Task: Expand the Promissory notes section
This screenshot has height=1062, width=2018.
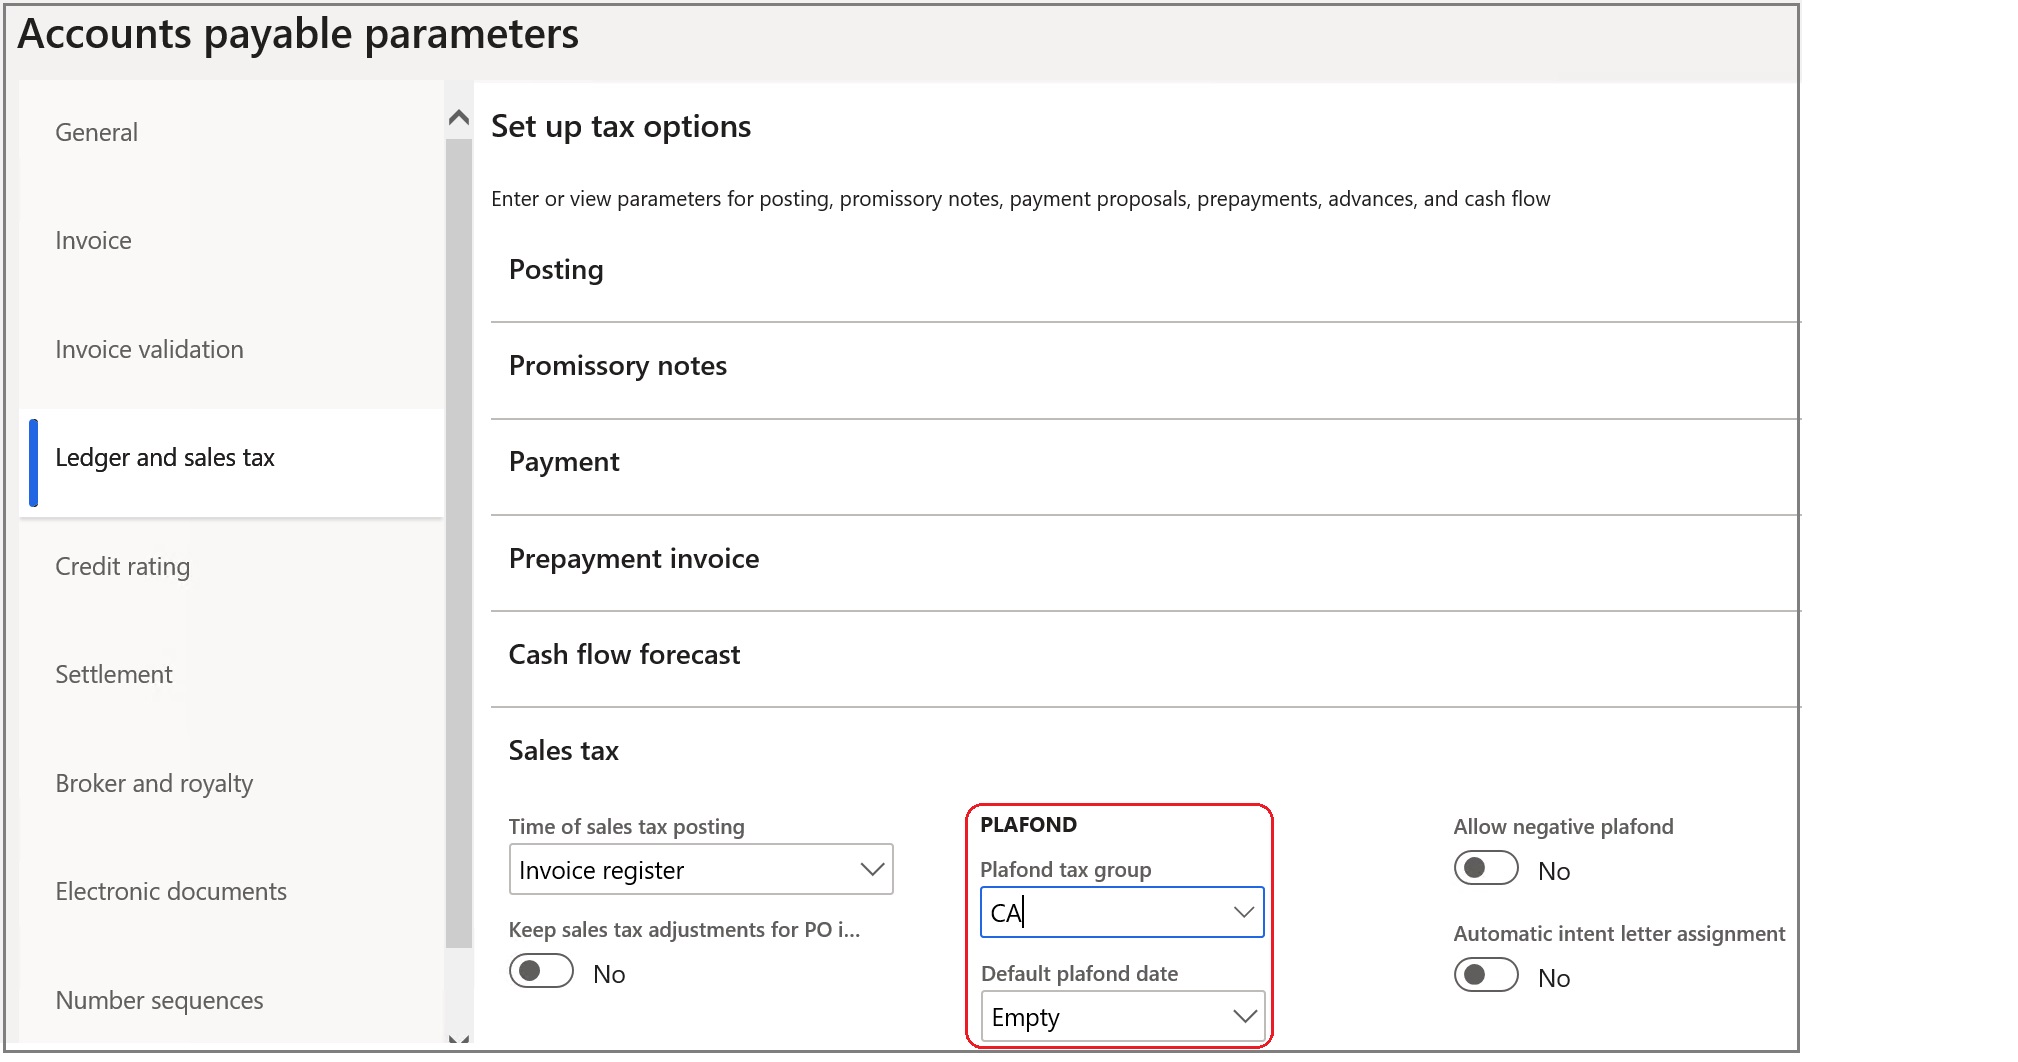Action: coord(617,366)
